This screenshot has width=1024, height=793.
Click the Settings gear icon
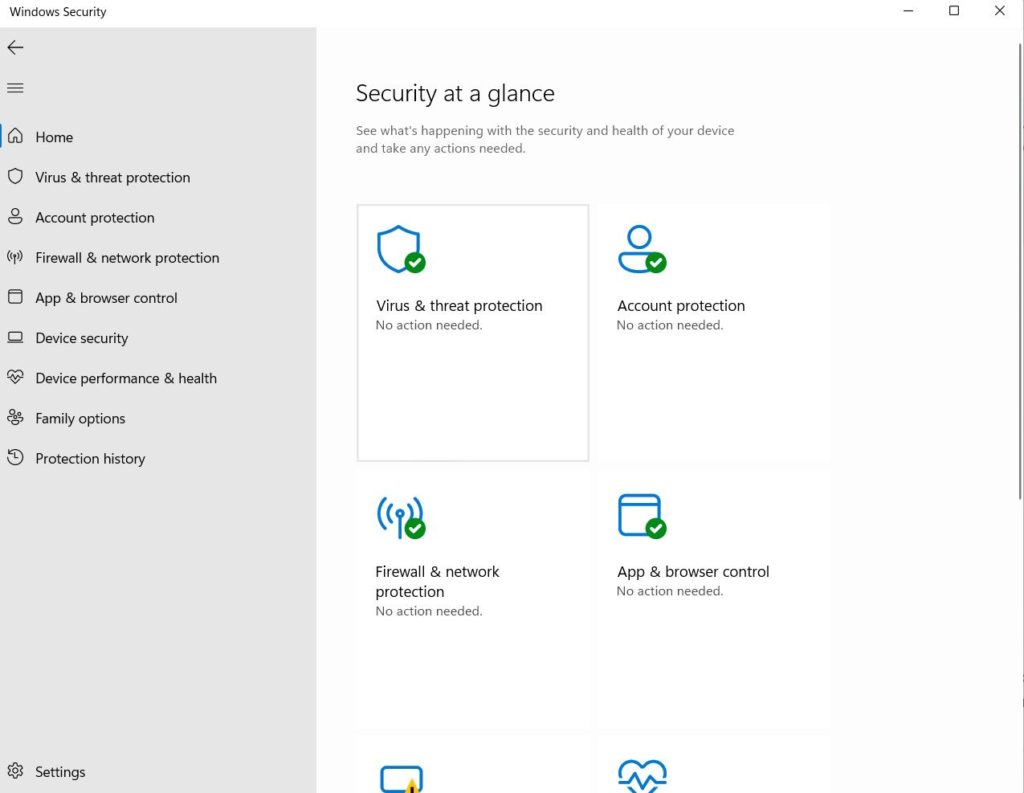(15, 771)
